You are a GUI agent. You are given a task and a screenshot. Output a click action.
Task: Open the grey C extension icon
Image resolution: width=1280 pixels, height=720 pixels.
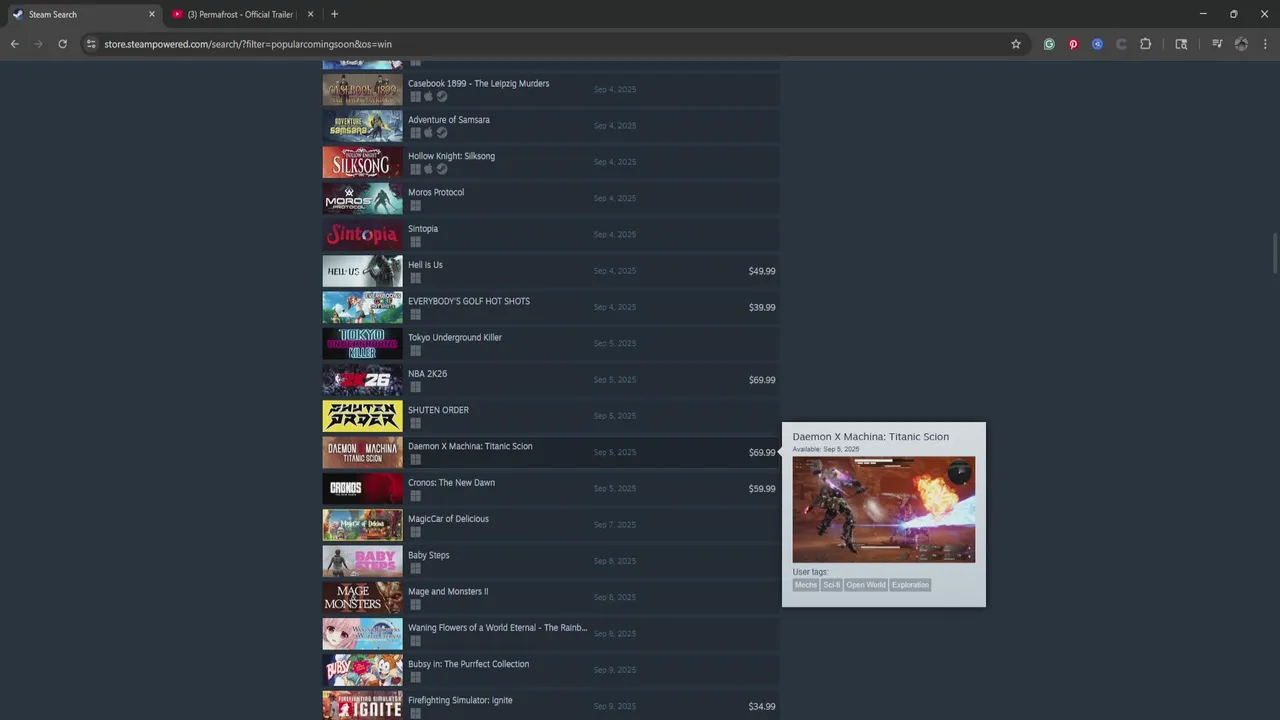click(1121, 44)
